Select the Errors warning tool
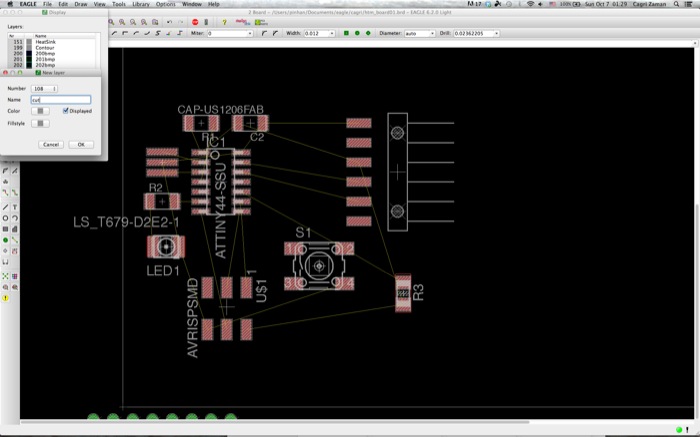This screenshot has width=700, height=437. tap(5, 298)
